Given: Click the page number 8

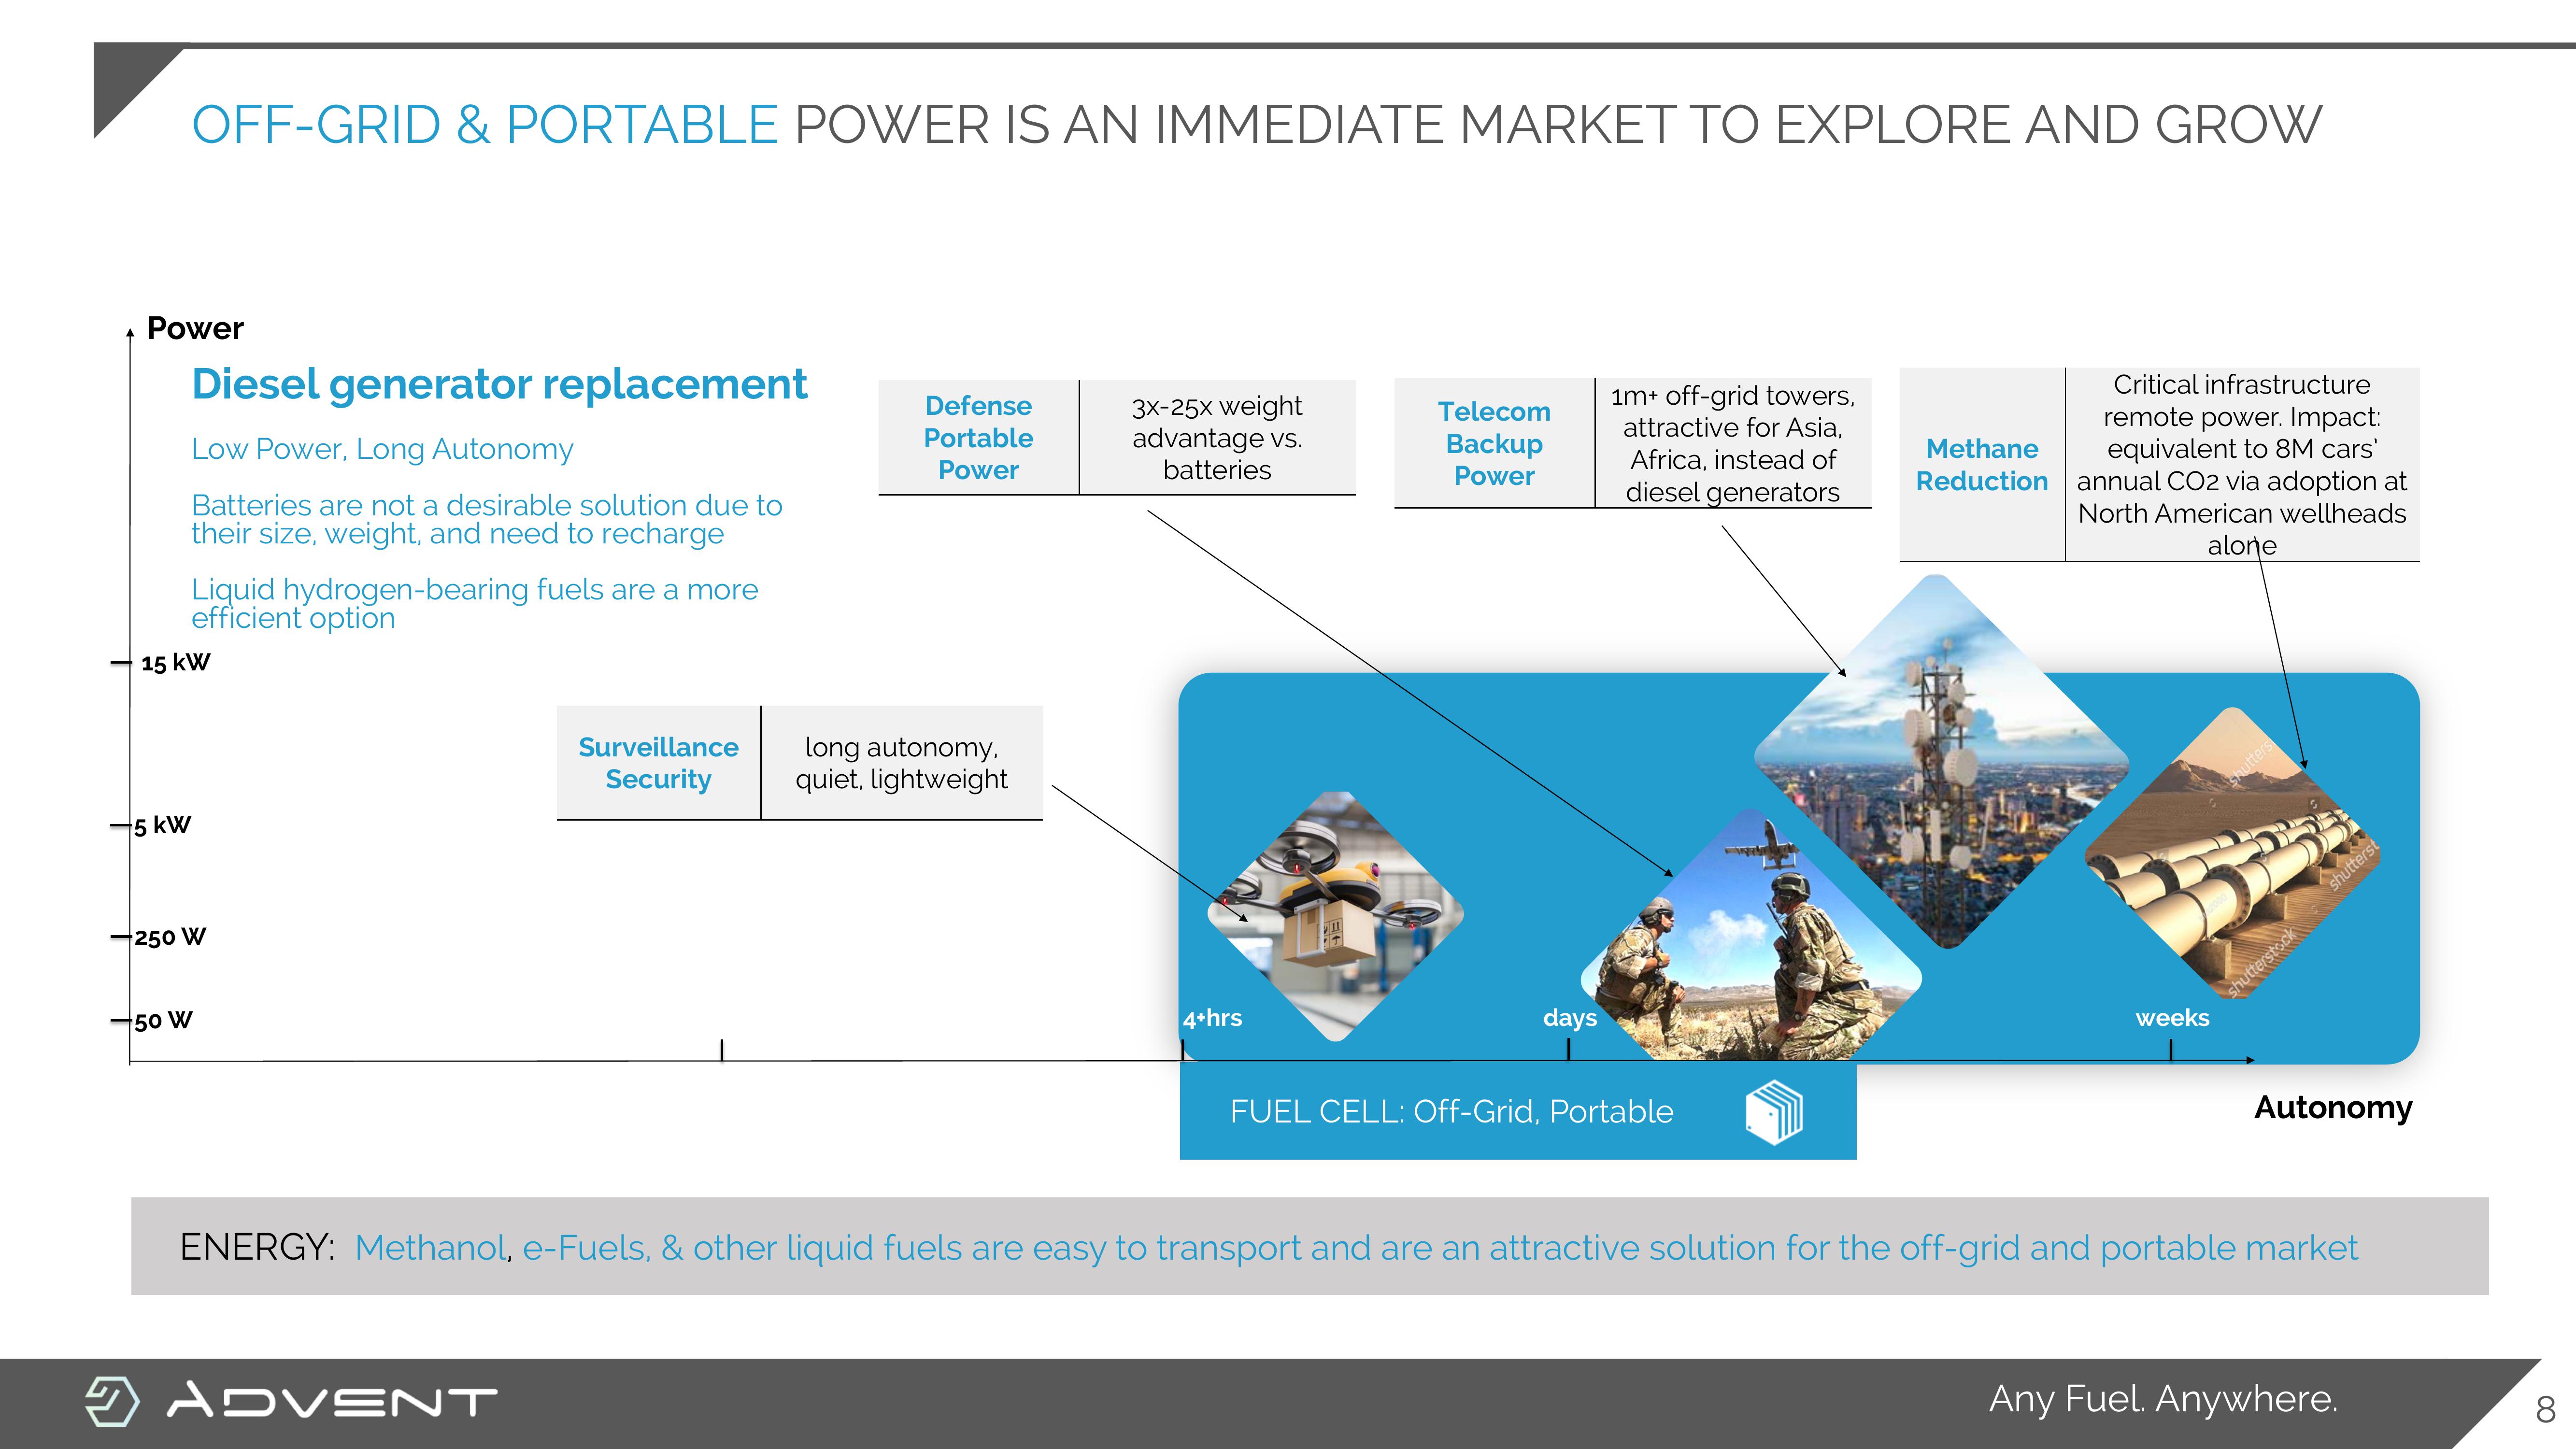Looking at the screenshot, I should [x=2546, y=1411].
